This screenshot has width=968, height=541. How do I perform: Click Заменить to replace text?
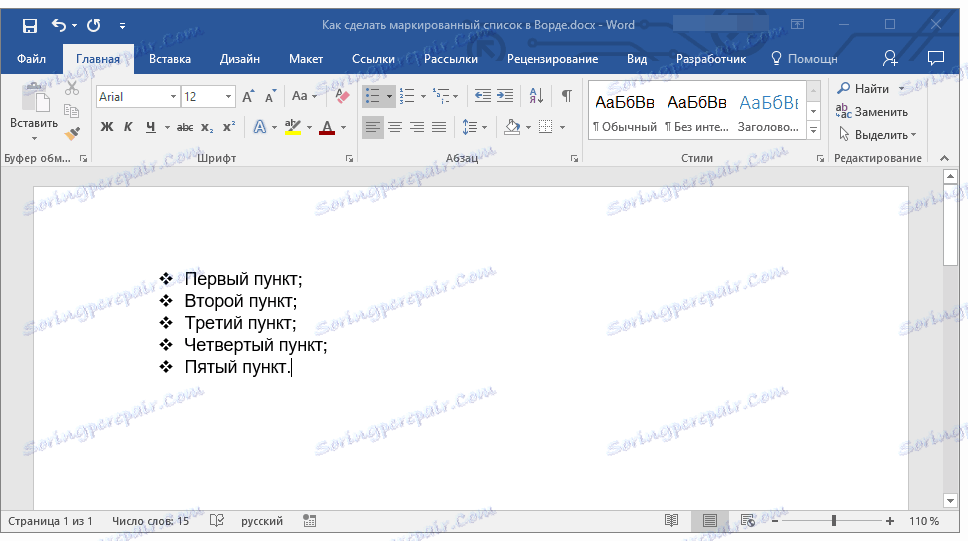(x=872, y=112)
